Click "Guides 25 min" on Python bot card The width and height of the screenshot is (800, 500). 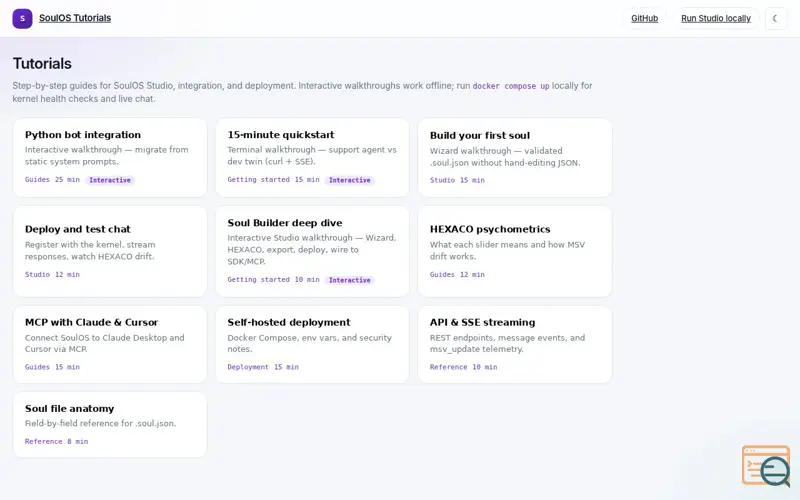tap(53, 180)
